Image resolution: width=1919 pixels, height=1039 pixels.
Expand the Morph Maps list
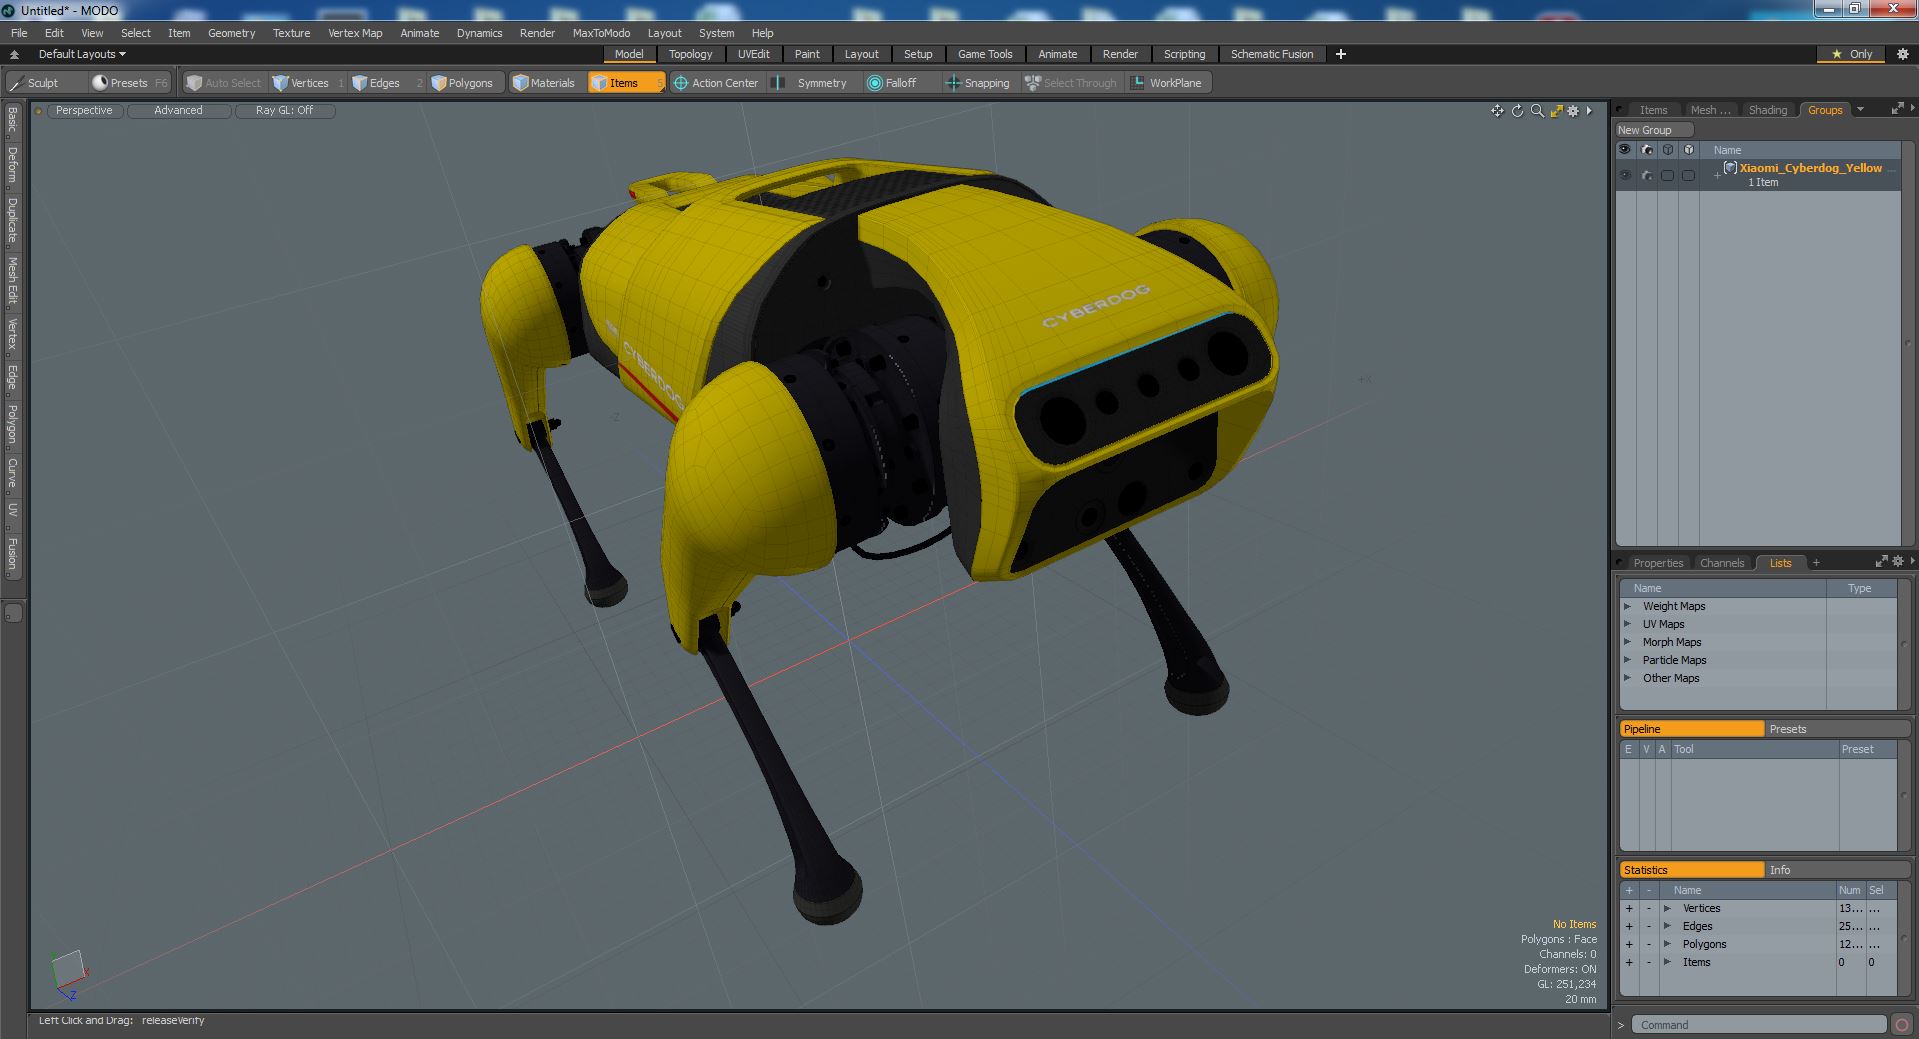pyautogui.click(x=1627, y=642)
